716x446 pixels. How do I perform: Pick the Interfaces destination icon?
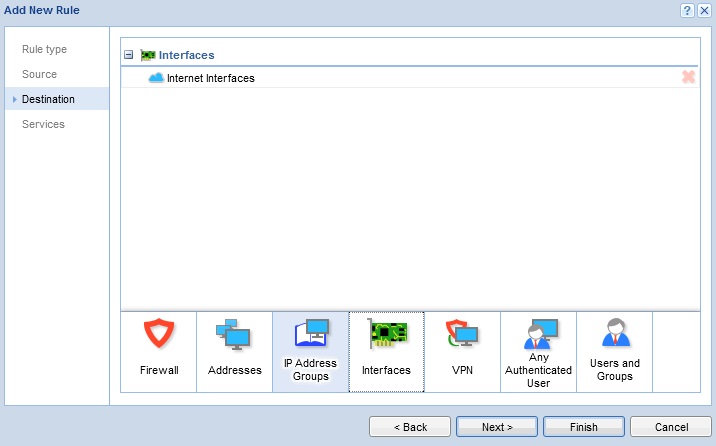pos(386,350)
